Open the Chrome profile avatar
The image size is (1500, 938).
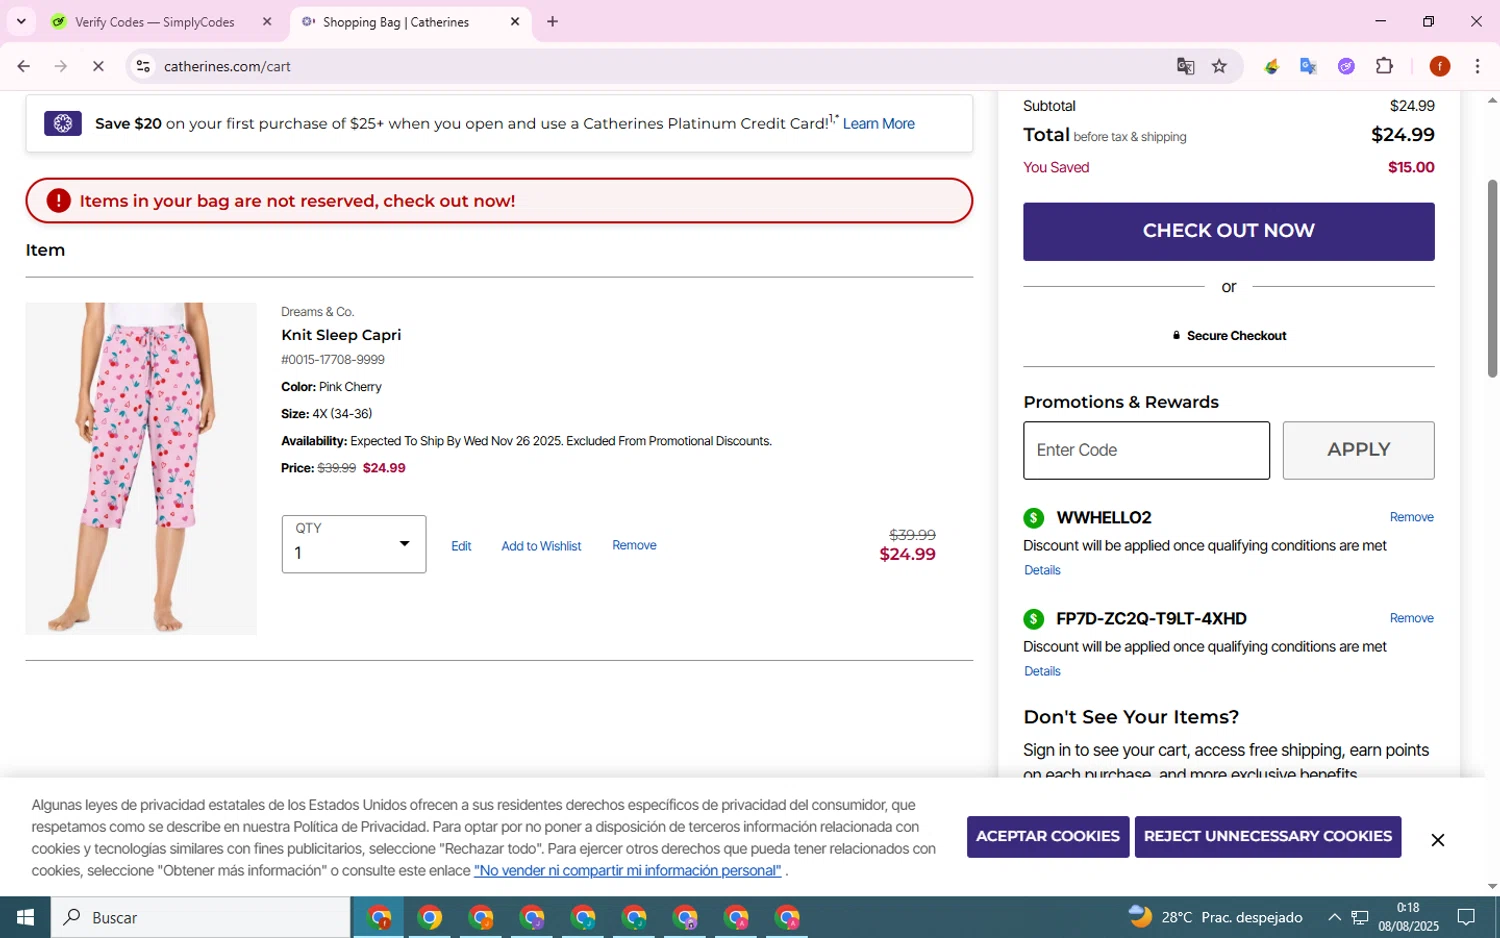pos(1440,67)
